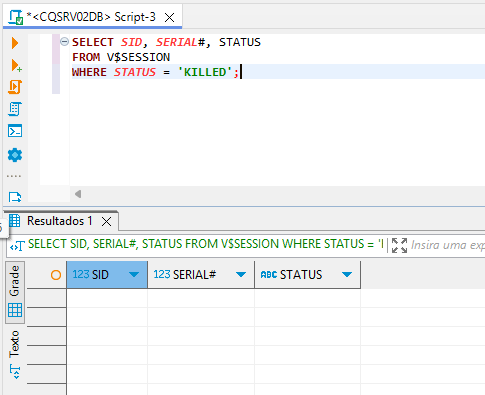Collapse the SELECT query fold marker
485x395 pixels.
(x=64, y=42)
